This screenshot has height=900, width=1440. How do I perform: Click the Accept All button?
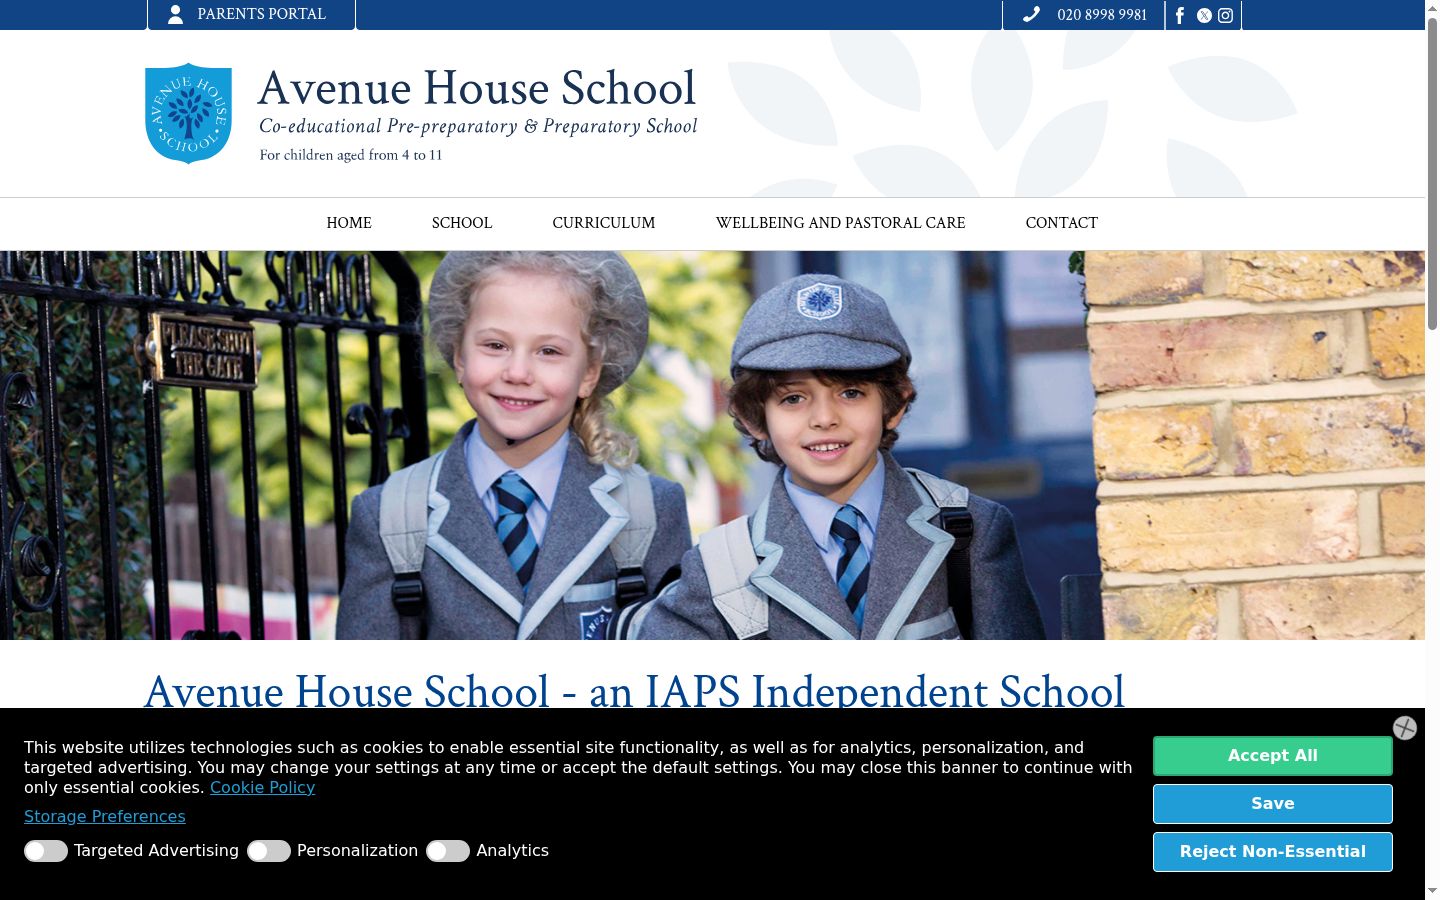click(1273, 756)
